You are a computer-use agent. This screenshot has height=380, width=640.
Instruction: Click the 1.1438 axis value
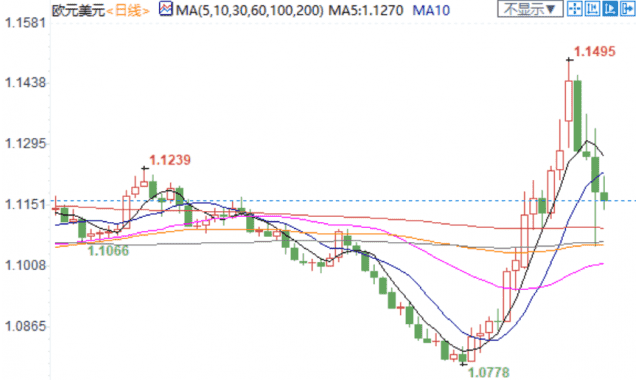(x=25, y=83)
